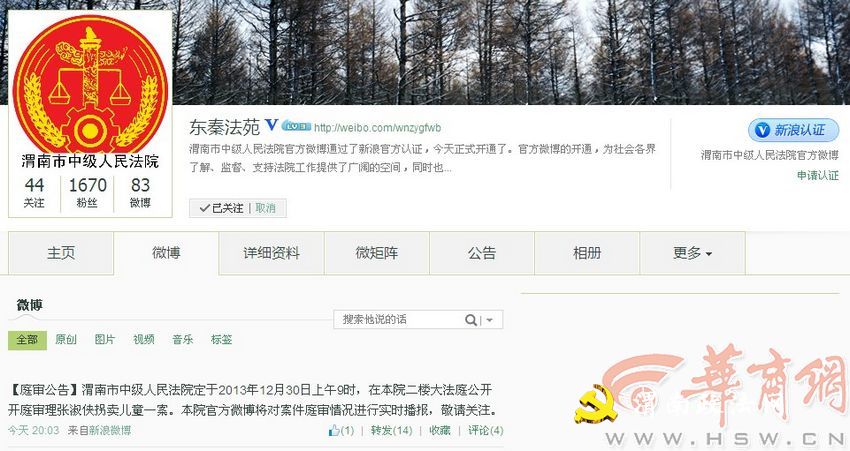Select the 全部 filter for posts
Image resolution: width=850 pixels, height=451 pixels.
[x=27, y=339]
